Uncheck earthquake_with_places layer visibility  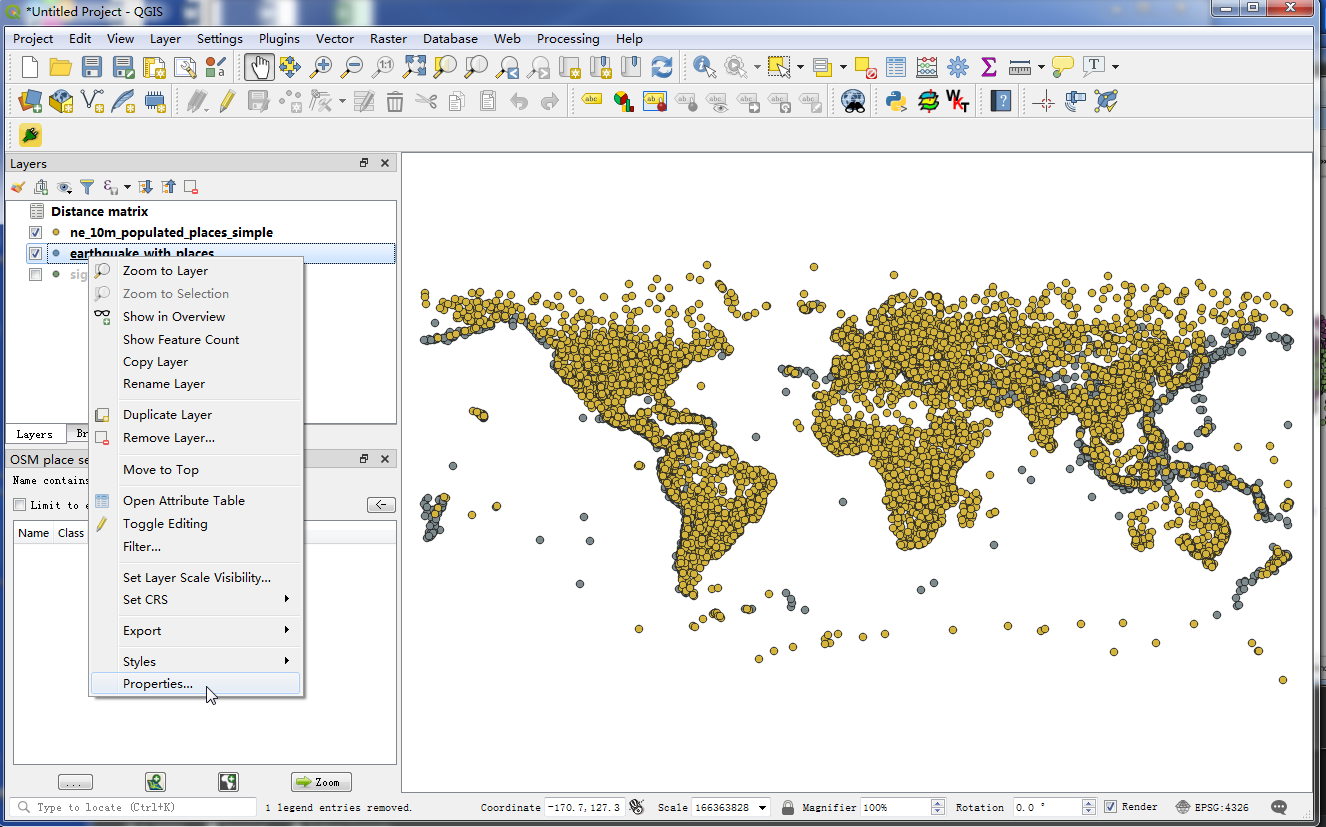[x=36, y=254]
